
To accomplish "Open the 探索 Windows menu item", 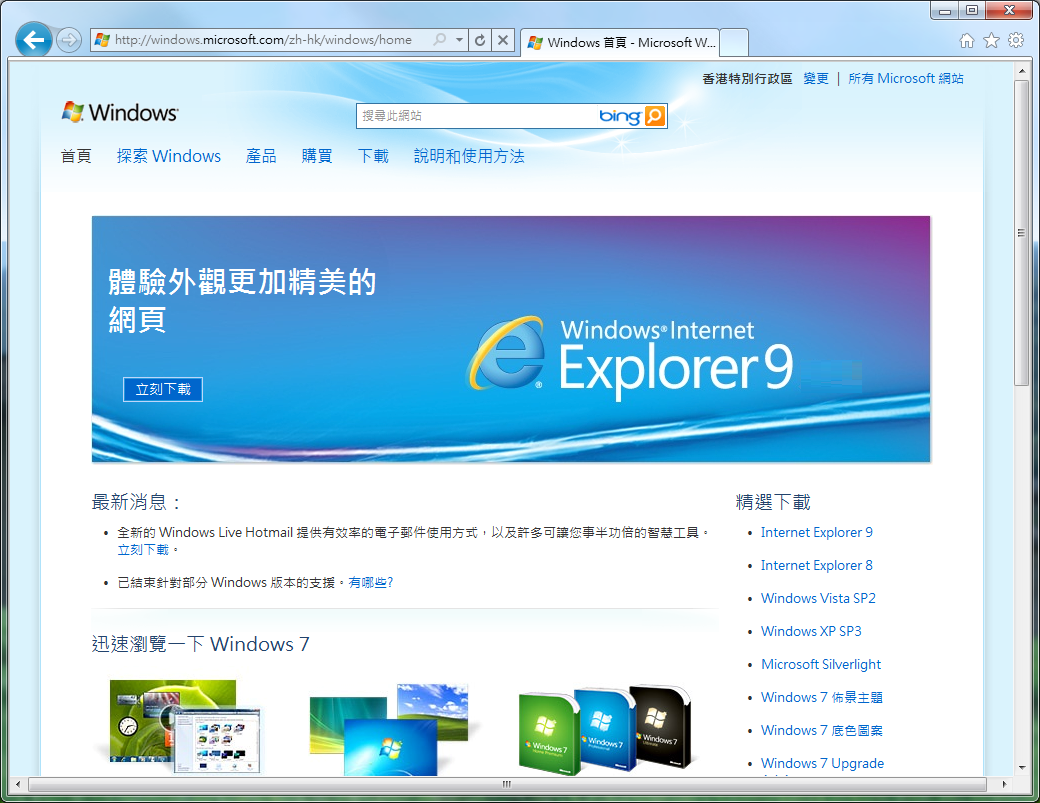I will coord(168,156).
